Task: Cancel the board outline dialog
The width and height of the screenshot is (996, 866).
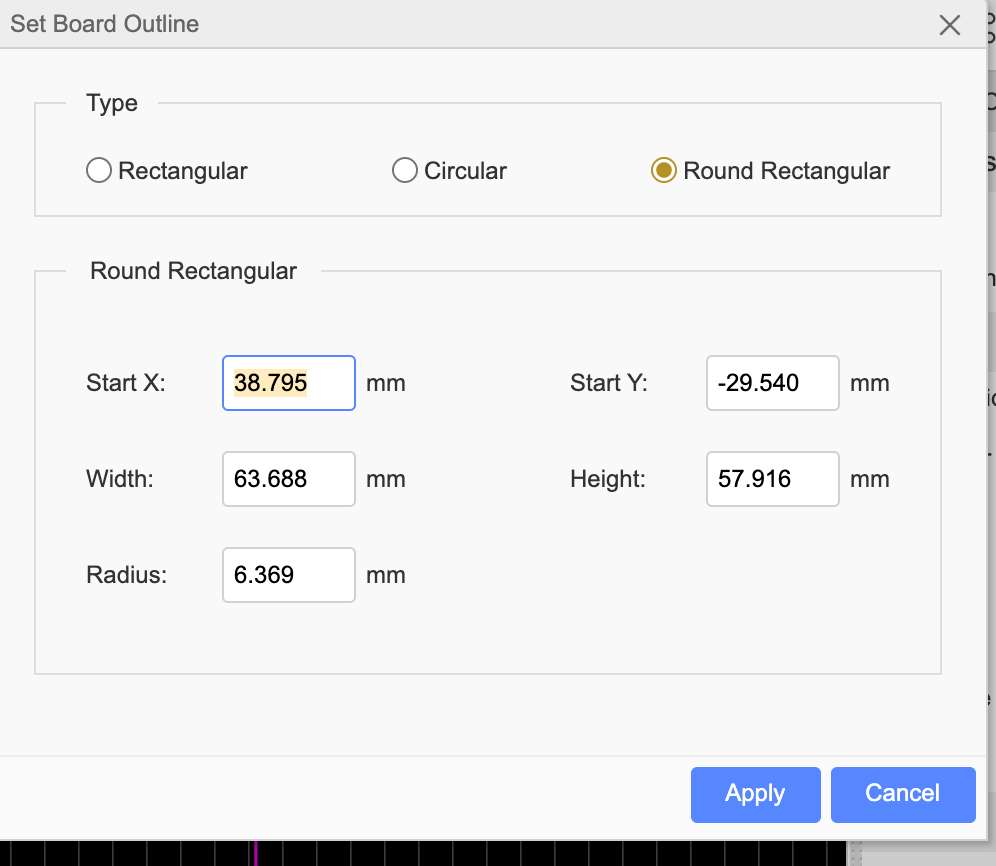Action: [x=902, y=794]
